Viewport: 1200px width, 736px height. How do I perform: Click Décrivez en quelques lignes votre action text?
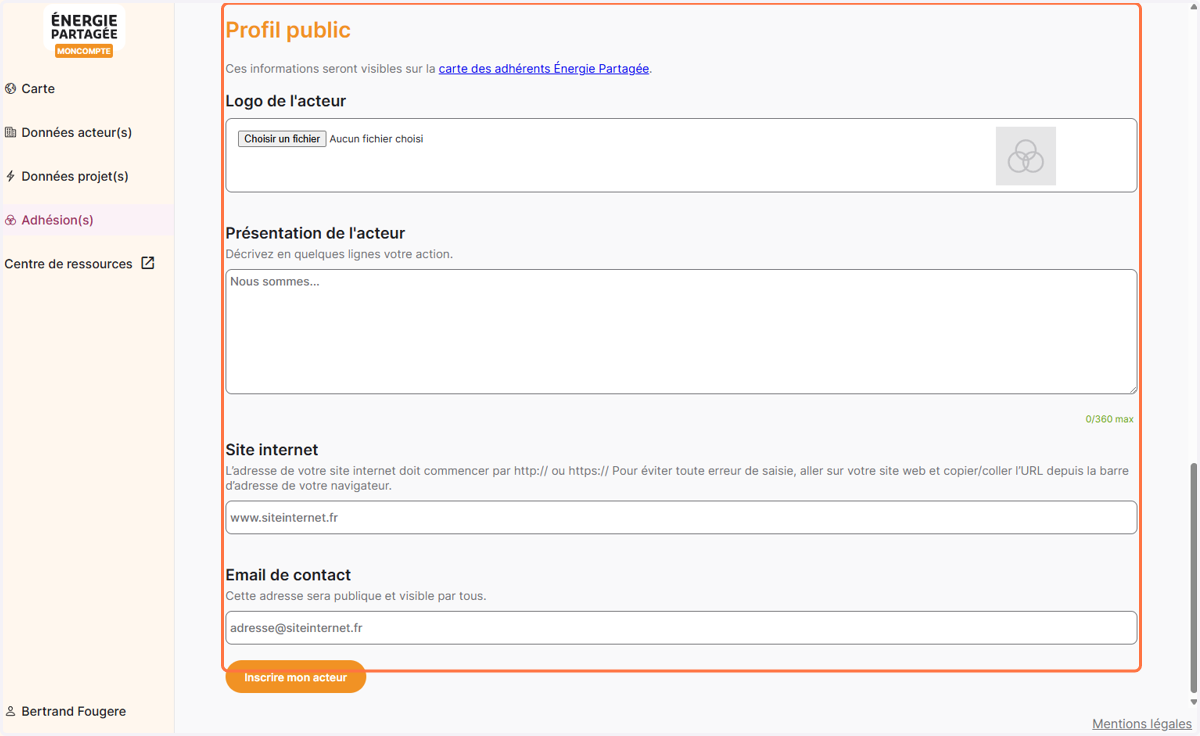[x=339, y=254]
